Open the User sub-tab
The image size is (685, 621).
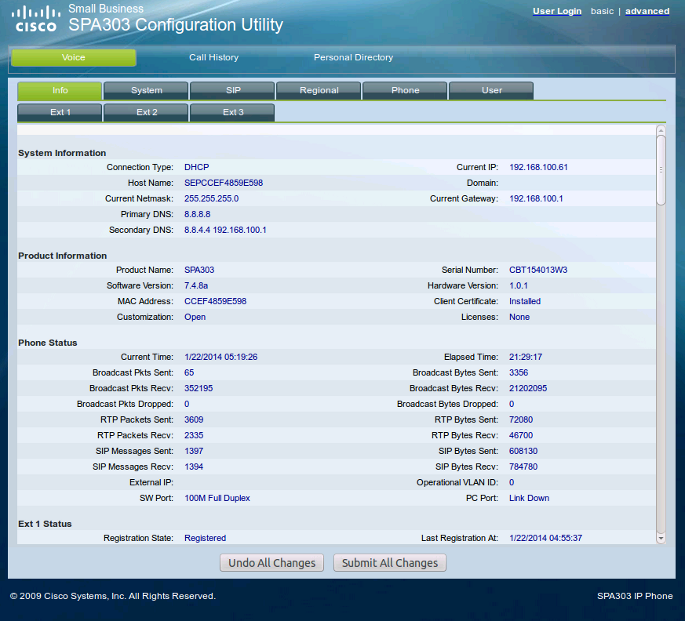491,90
